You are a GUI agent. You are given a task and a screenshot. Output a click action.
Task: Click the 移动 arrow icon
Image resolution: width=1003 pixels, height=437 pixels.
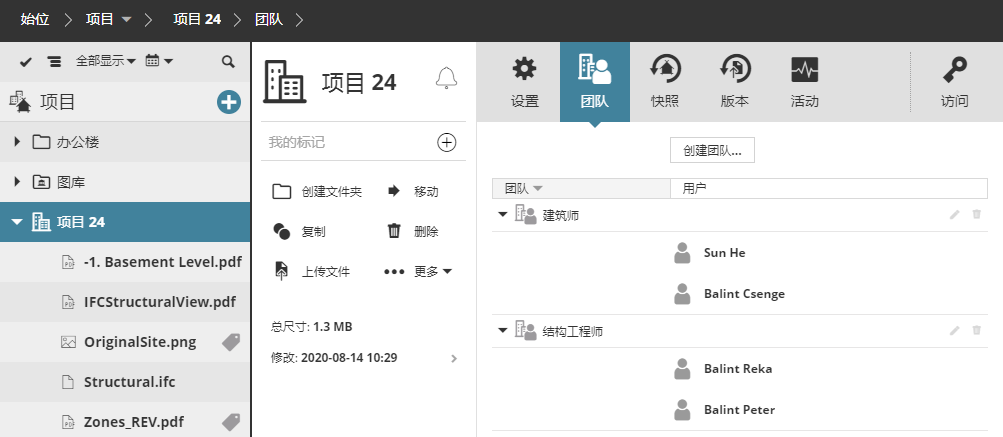(394, 191)
